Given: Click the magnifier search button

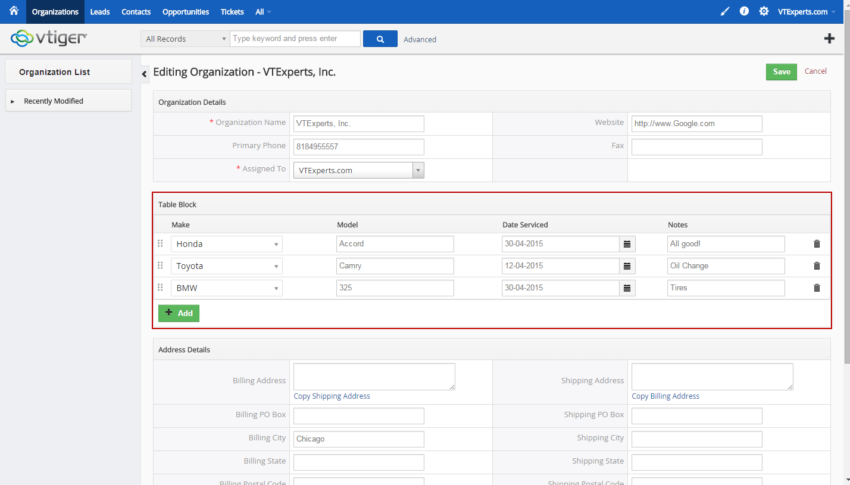Looking at the screenshot, I should [x=380, y=38].
